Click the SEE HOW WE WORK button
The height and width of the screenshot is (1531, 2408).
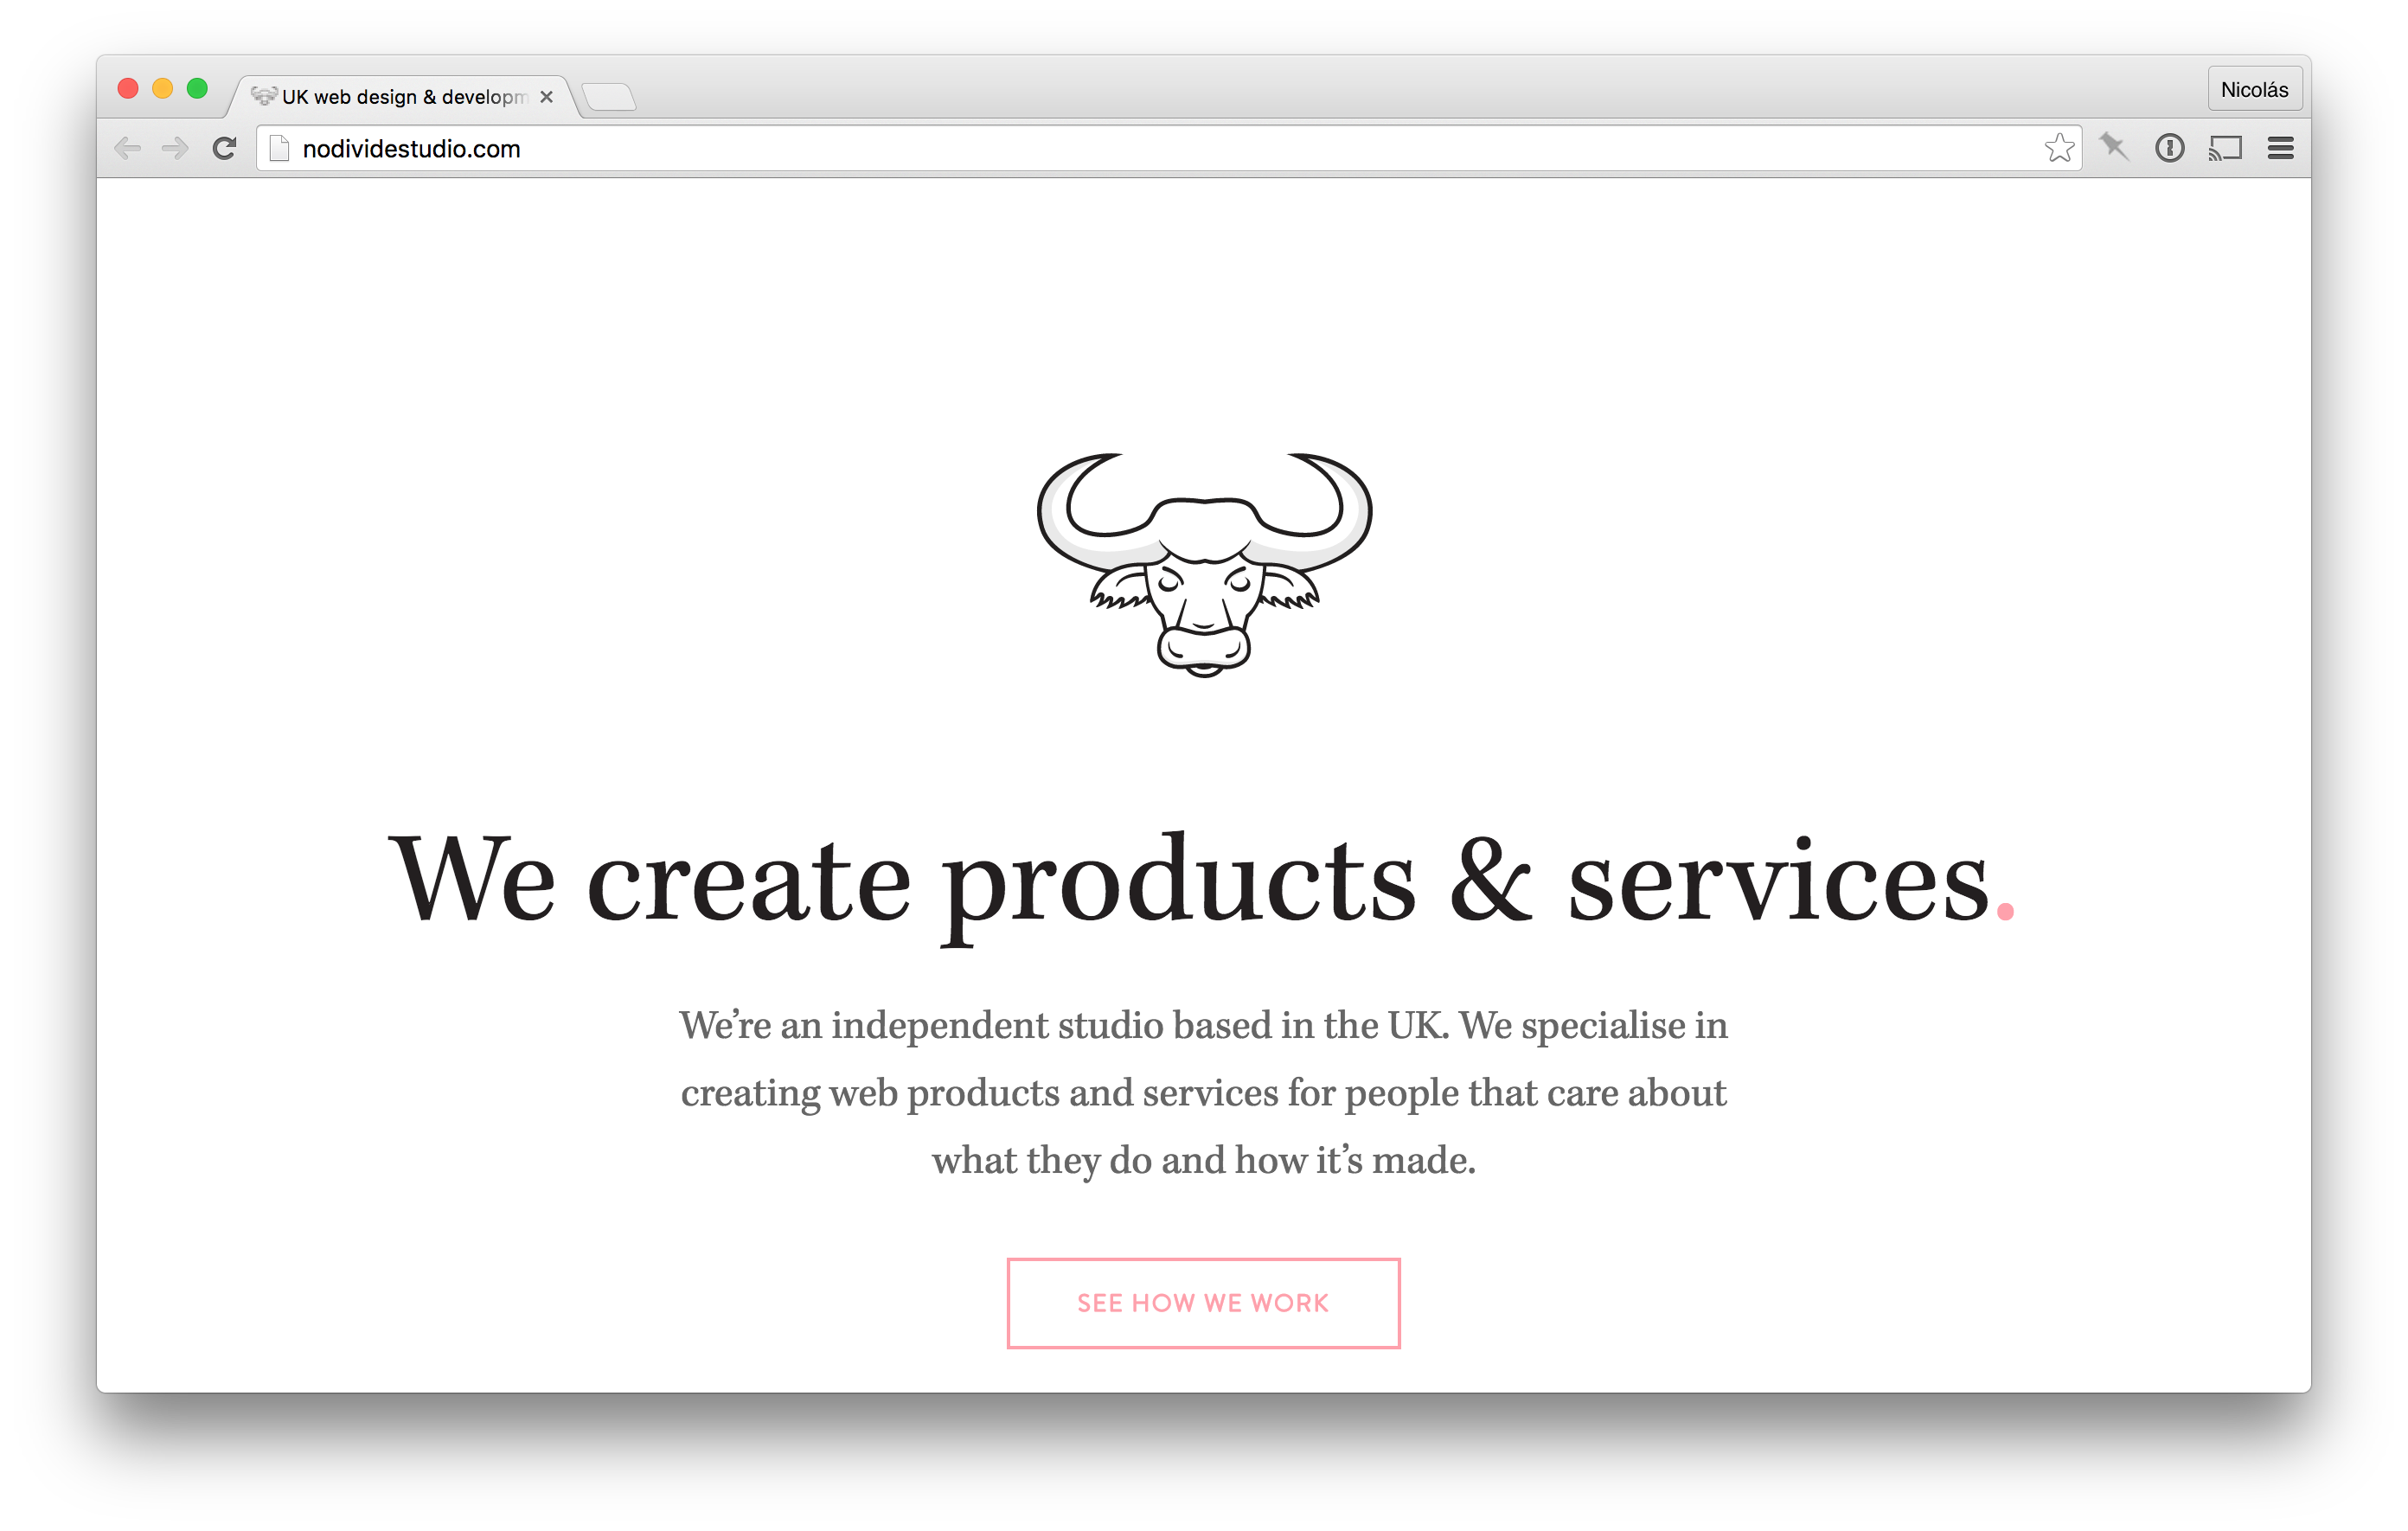point(1203,1302)
